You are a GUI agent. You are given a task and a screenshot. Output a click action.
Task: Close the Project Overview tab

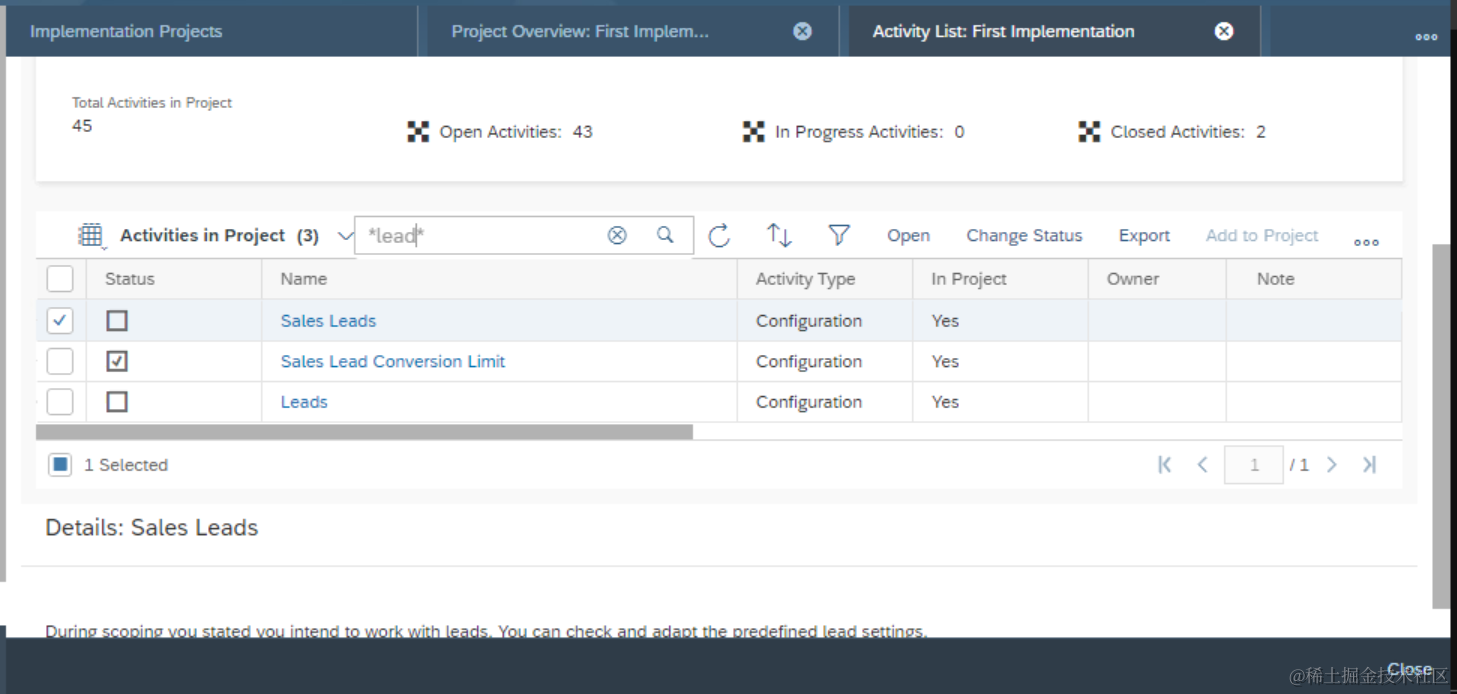coord(802,31)
